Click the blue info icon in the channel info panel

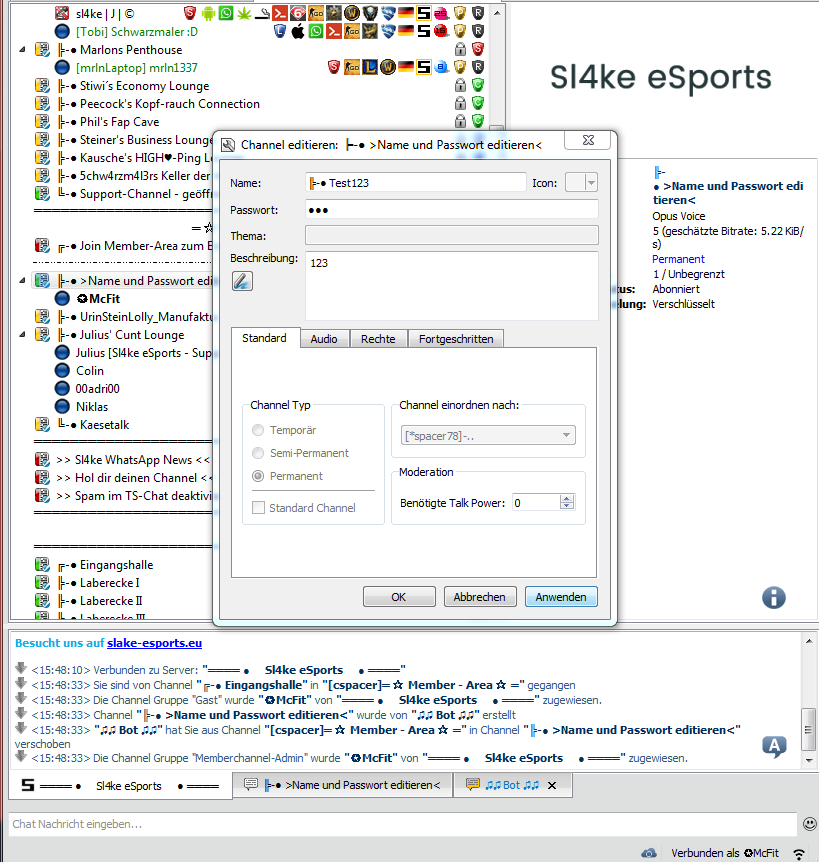coord(773,597)
